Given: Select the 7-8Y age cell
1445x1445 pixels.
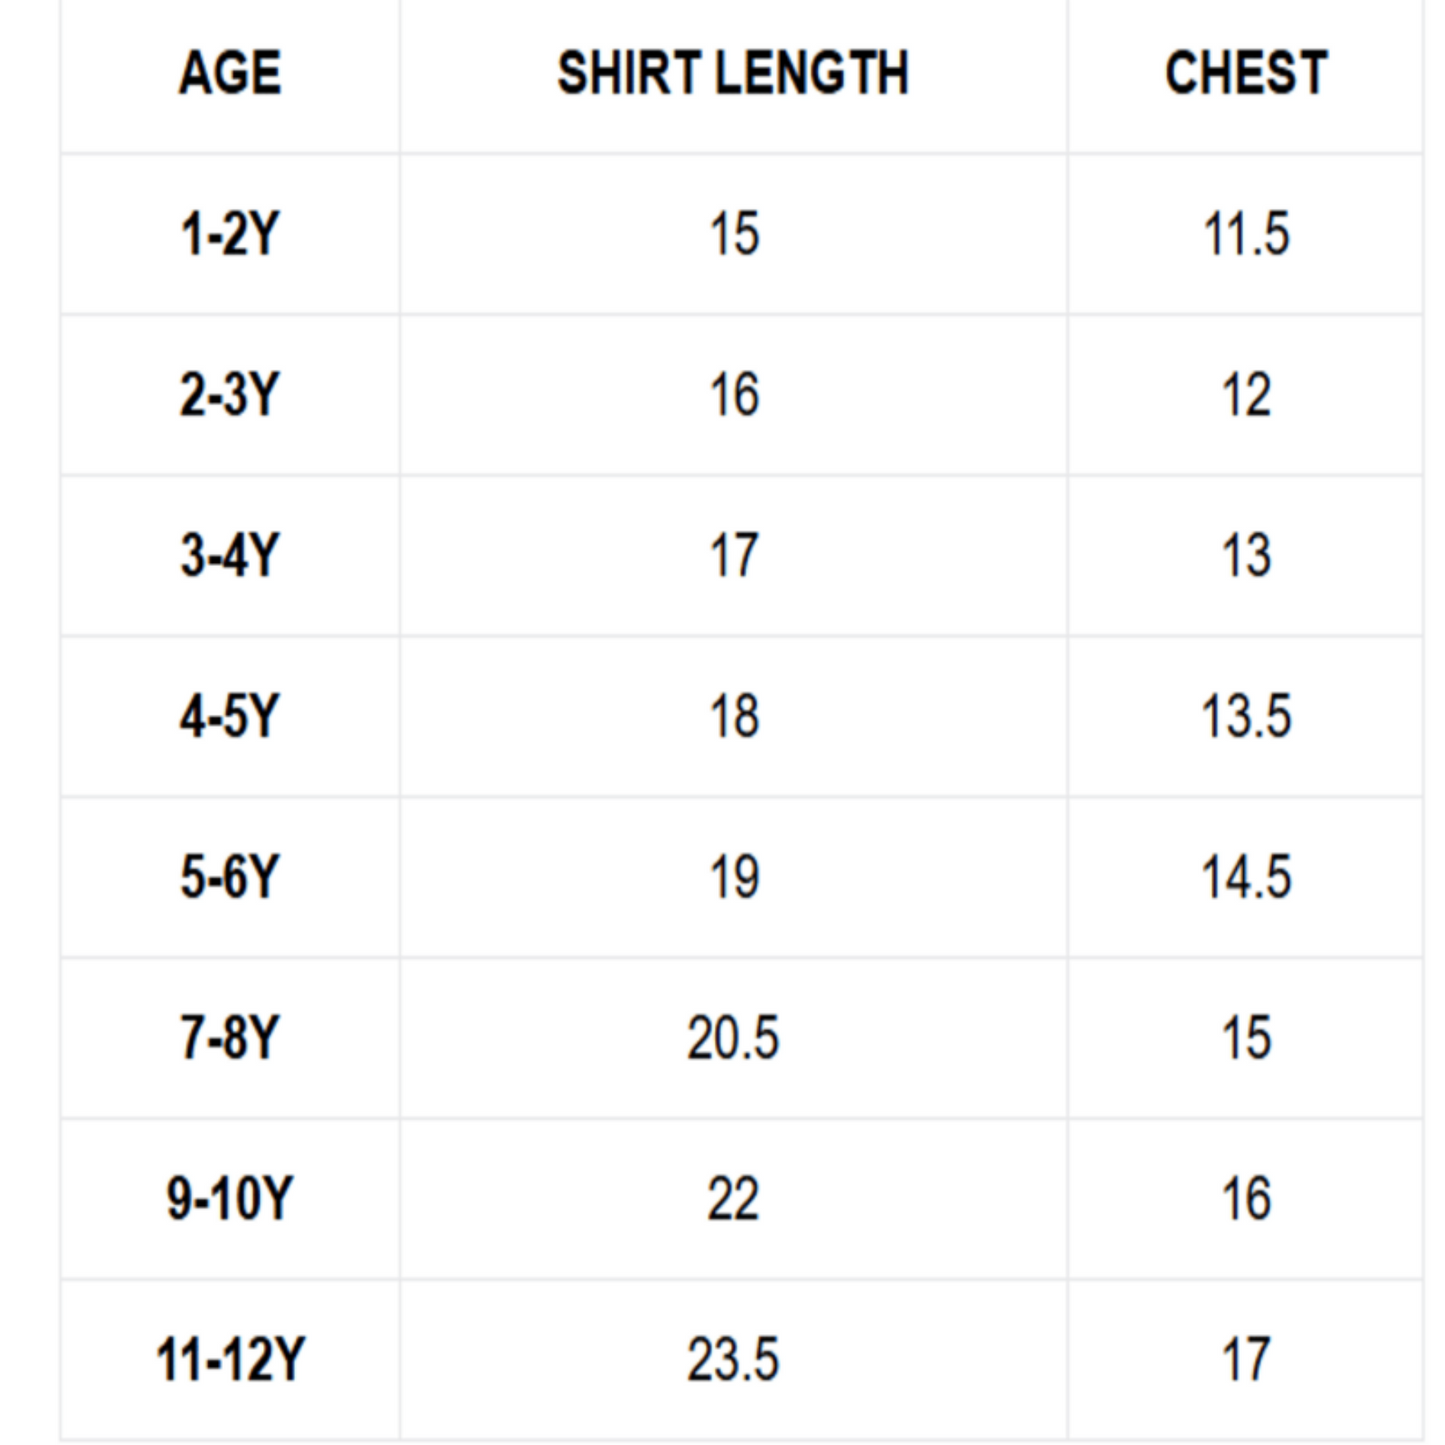Looking at the screenshot, I should click(x=230, y=1037).
